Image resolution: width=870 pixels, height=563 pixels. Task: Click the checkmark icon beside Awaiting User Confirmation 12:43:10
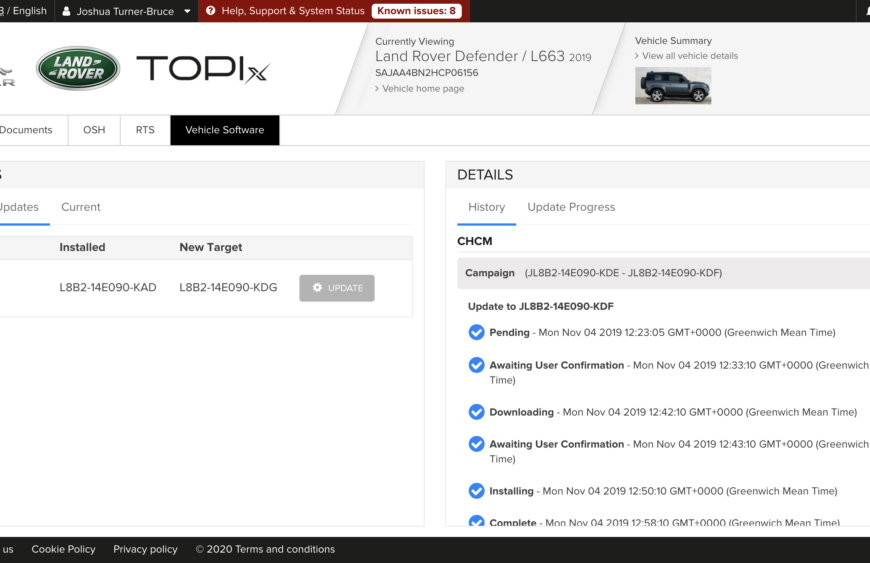(476, 444)
